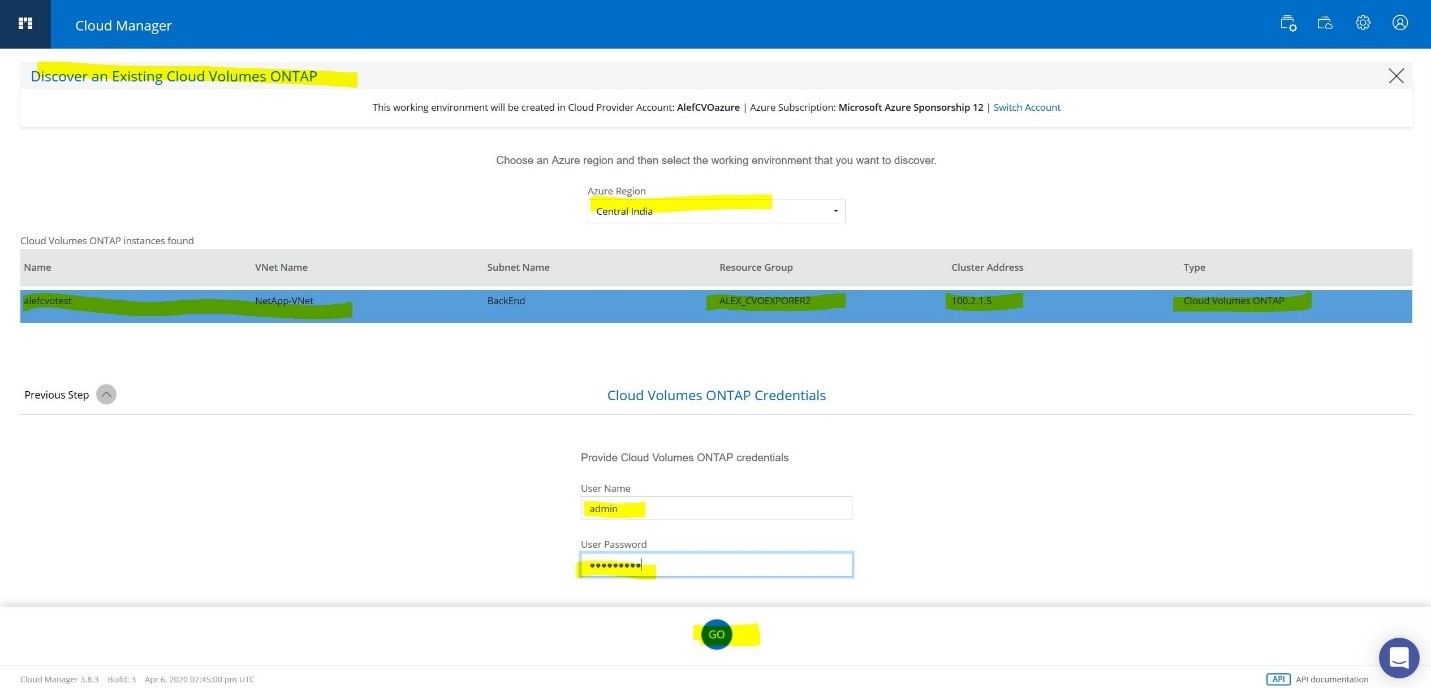Open the Azure Region dropdown
1431x688 pixels.
point(716,211)
